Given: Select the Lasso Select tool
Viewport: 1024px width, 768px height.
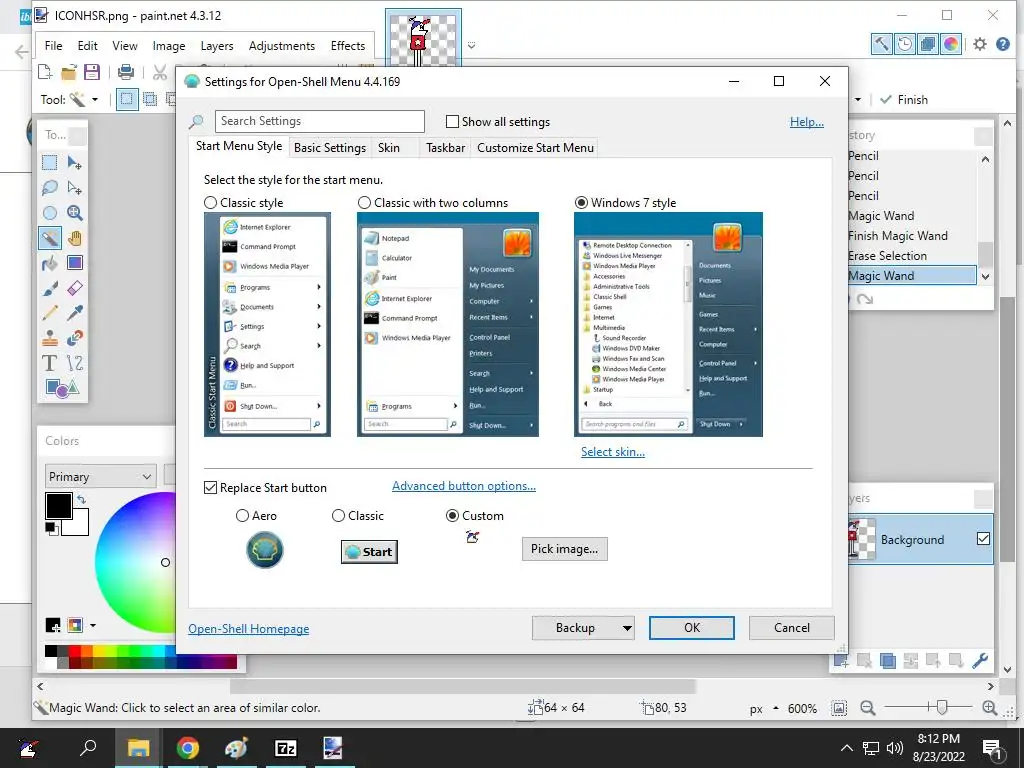Looking at the screenshot, I should point(50,188).
